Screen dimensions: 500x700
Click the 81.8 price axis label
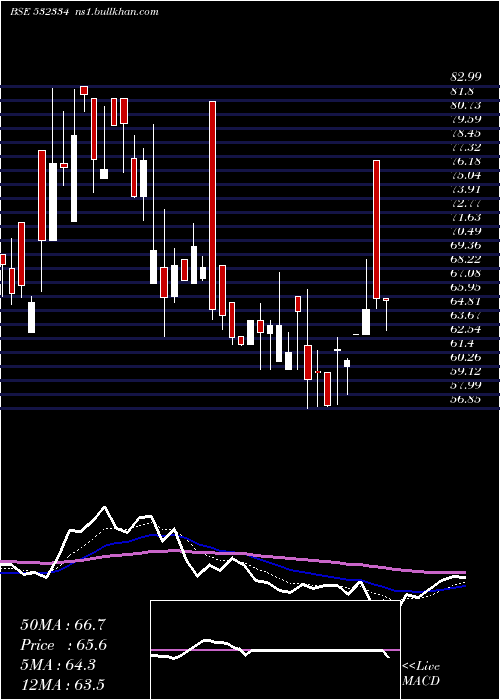pos(461,92)
